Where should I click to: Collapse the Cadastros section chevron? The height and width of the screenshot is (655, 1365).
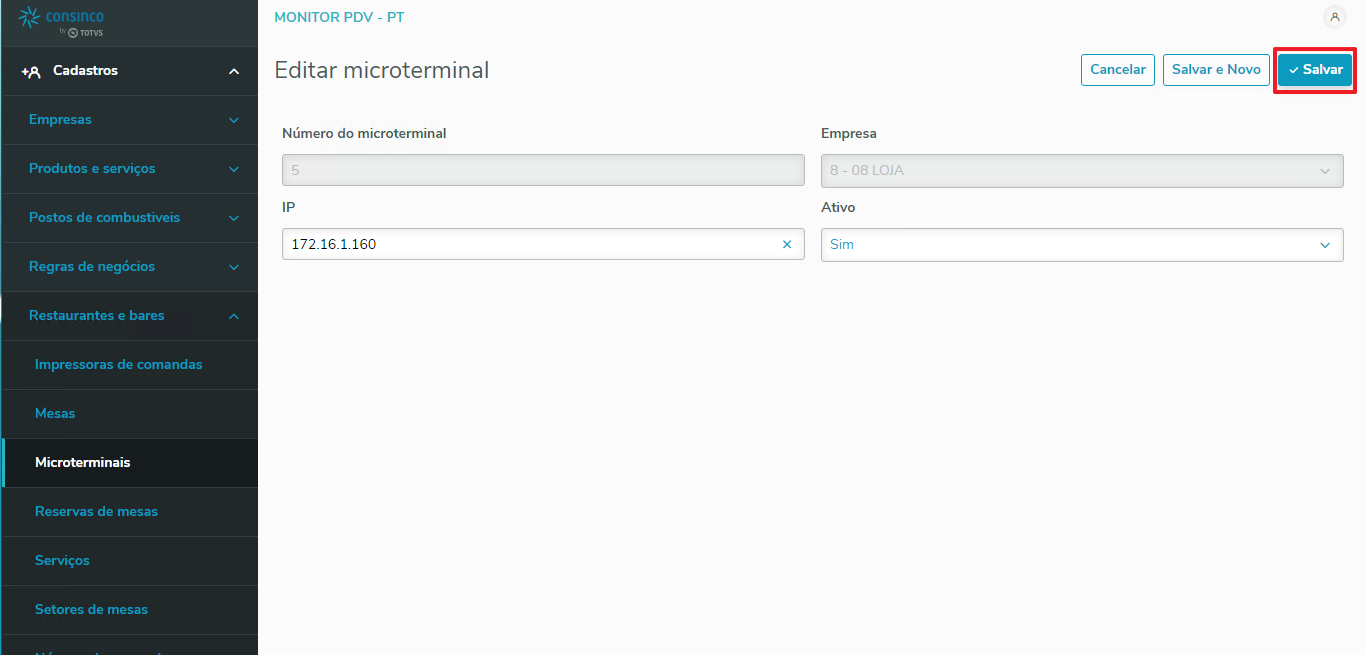coord(234,71)
